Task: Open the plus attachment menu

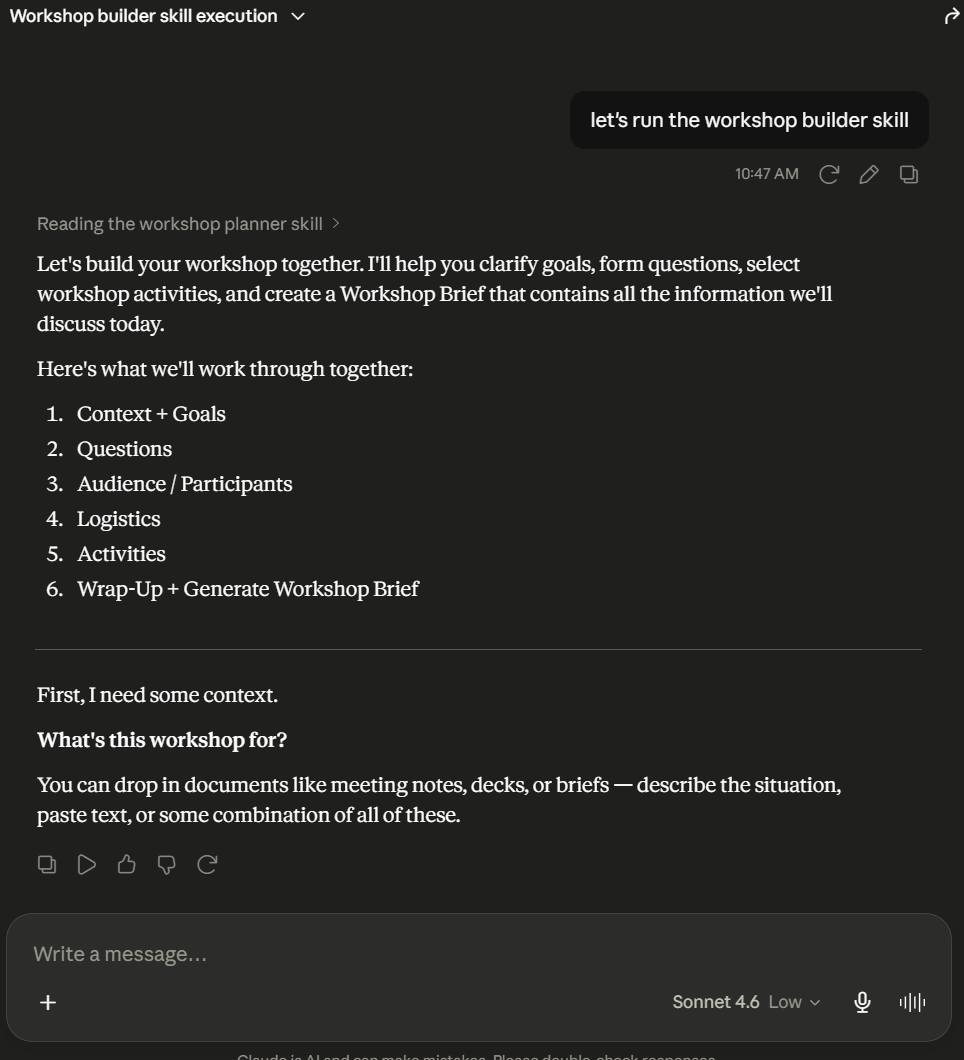Action: point(48,1002)
